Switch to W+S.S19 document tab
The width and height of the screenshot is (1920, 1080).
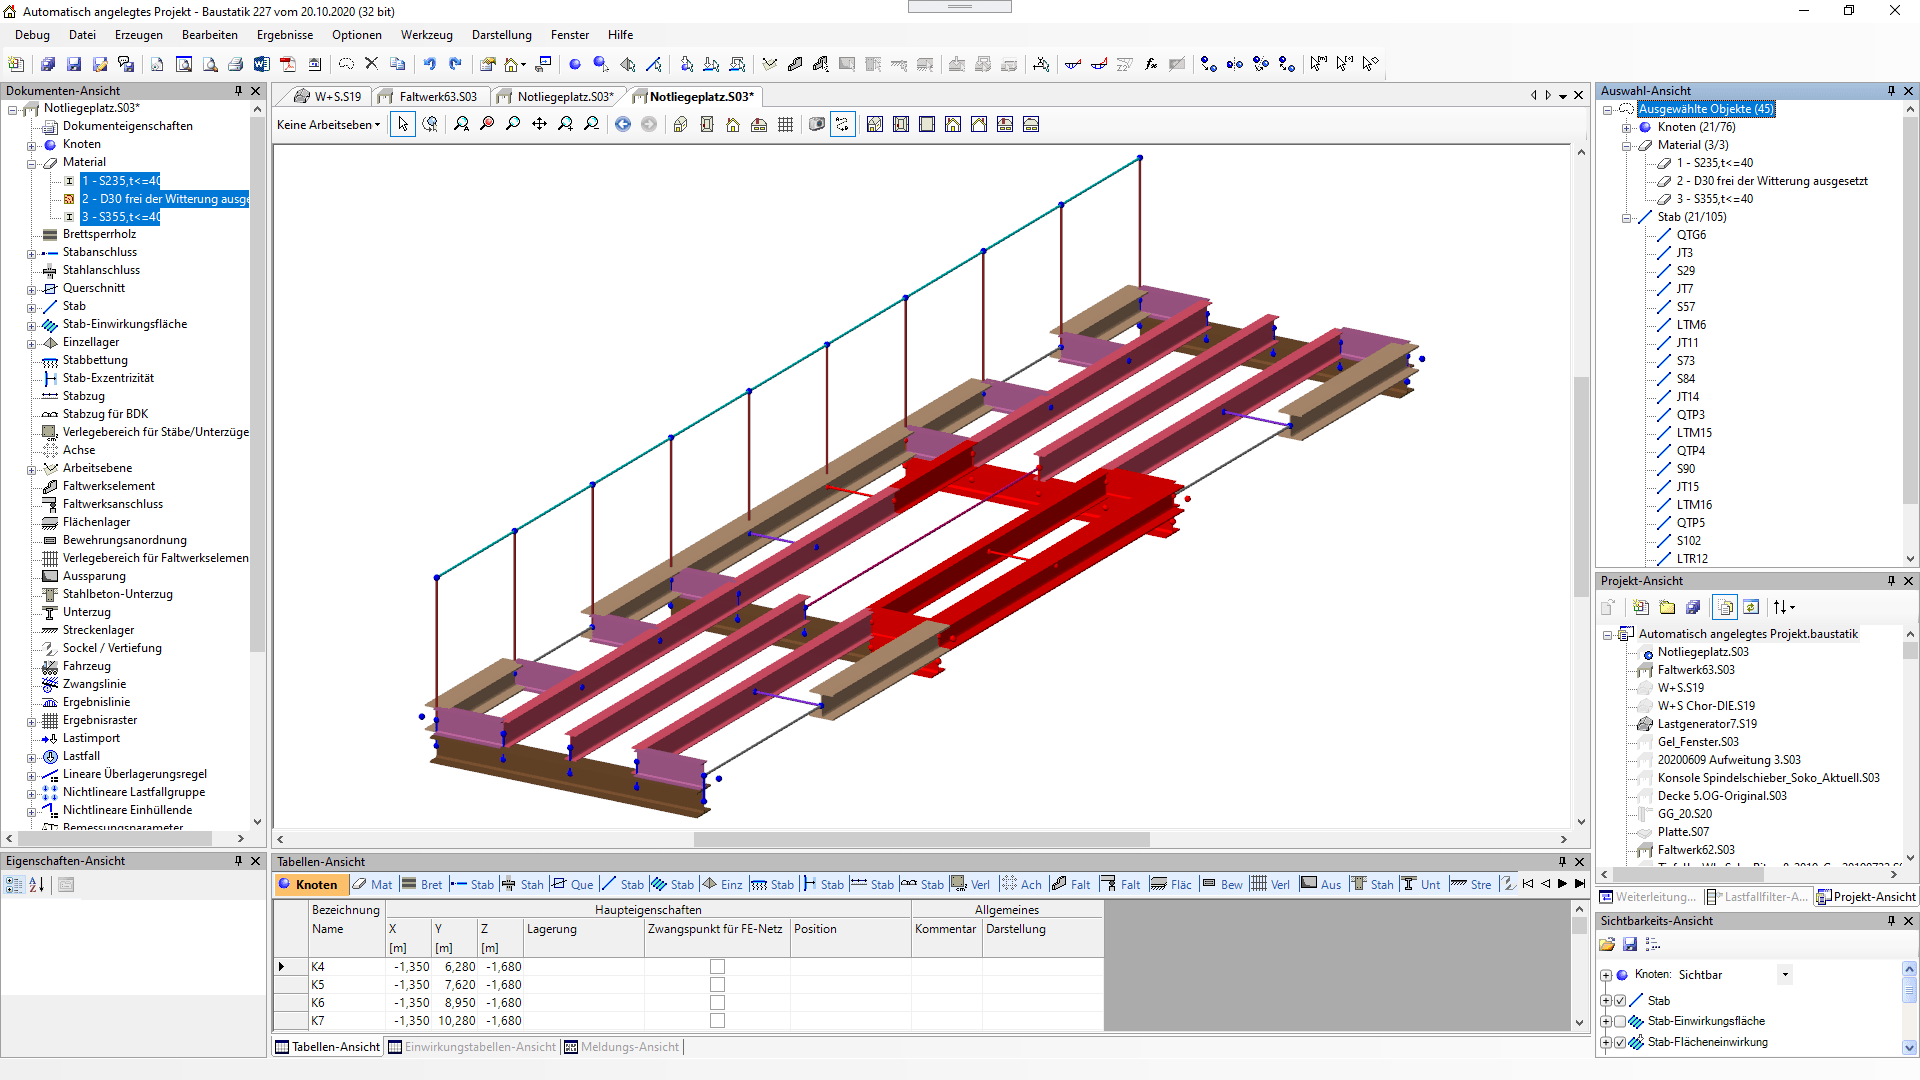(329, 97)
